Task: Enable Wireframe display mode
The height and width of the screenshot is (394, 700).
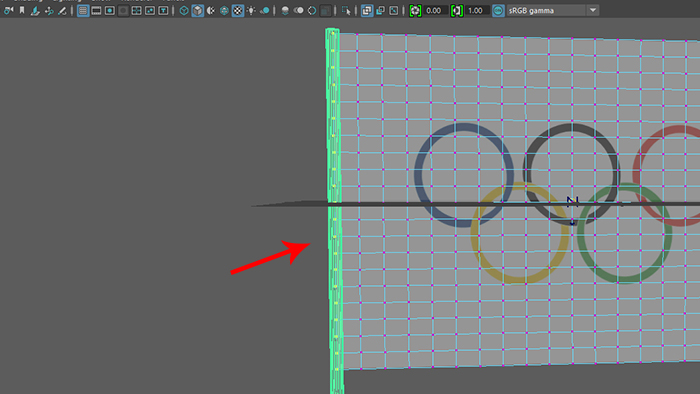Action: coord(184,10)
